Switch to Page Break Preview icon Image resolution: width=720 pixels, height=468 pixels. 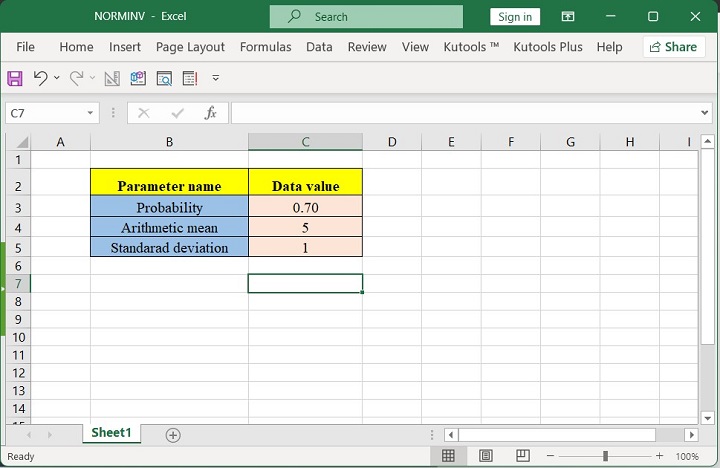tap(523, 456)
